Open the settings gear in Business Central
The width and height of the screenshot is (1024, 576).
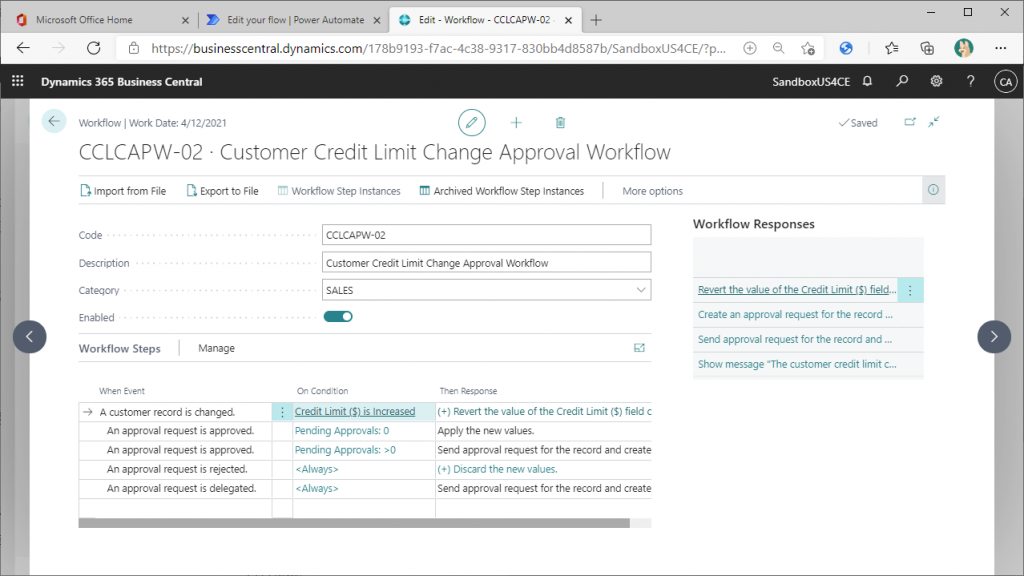coord(936,81)
